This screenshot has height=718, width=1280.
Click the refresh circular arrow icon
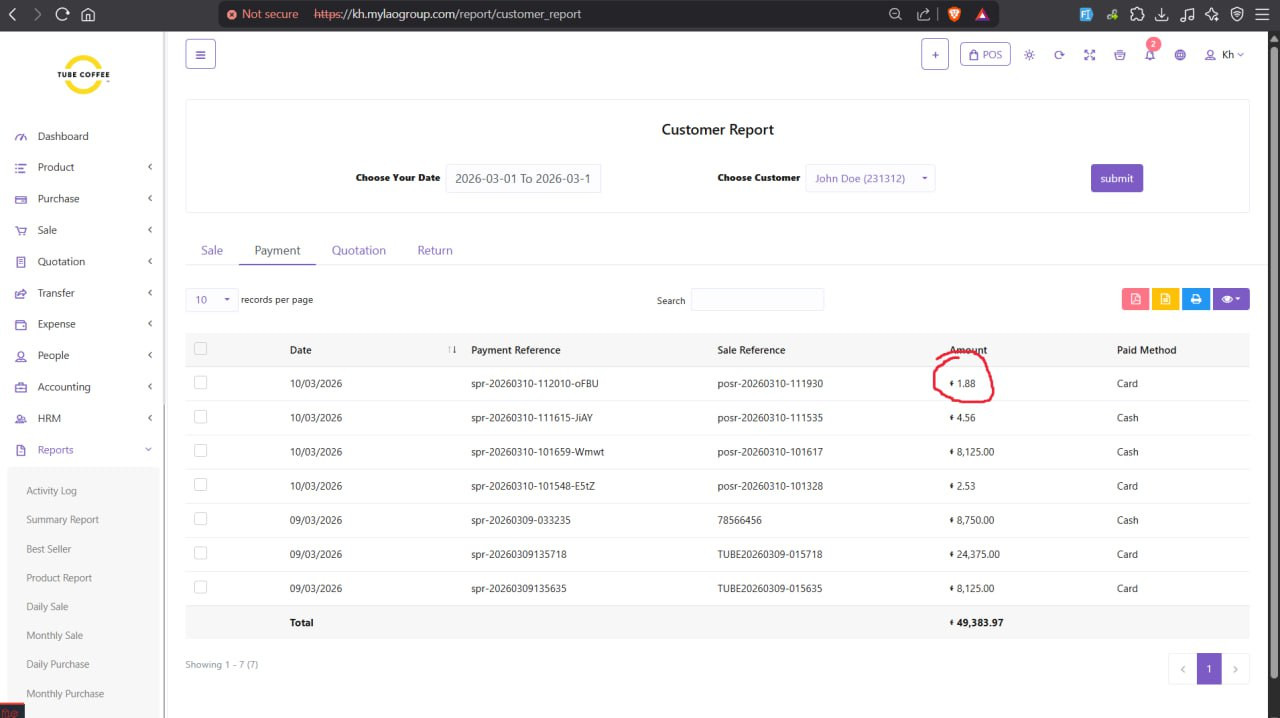pos(1059,55)
